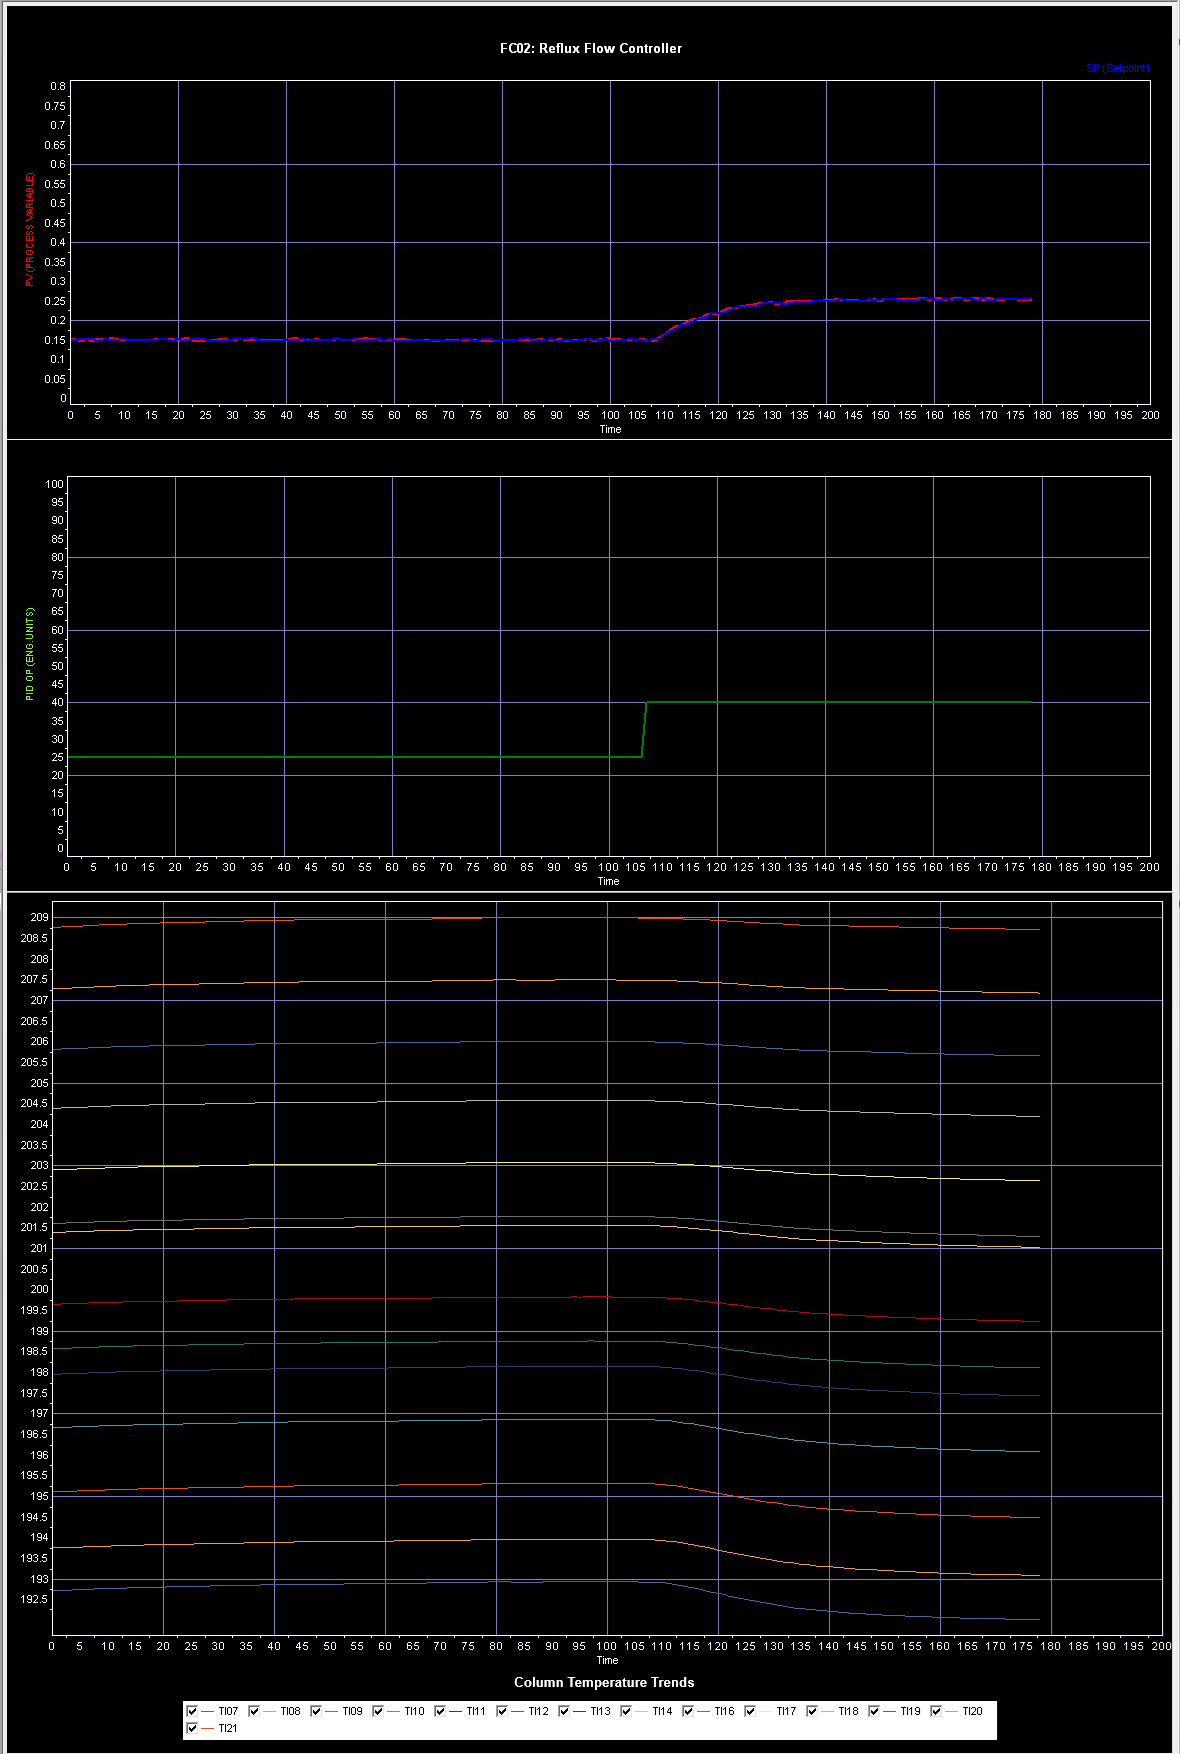The height and width of the screenshot is (1754, 1180).
Task: Disable the TI09 trend line checkbox
Action: (316, 1711)
